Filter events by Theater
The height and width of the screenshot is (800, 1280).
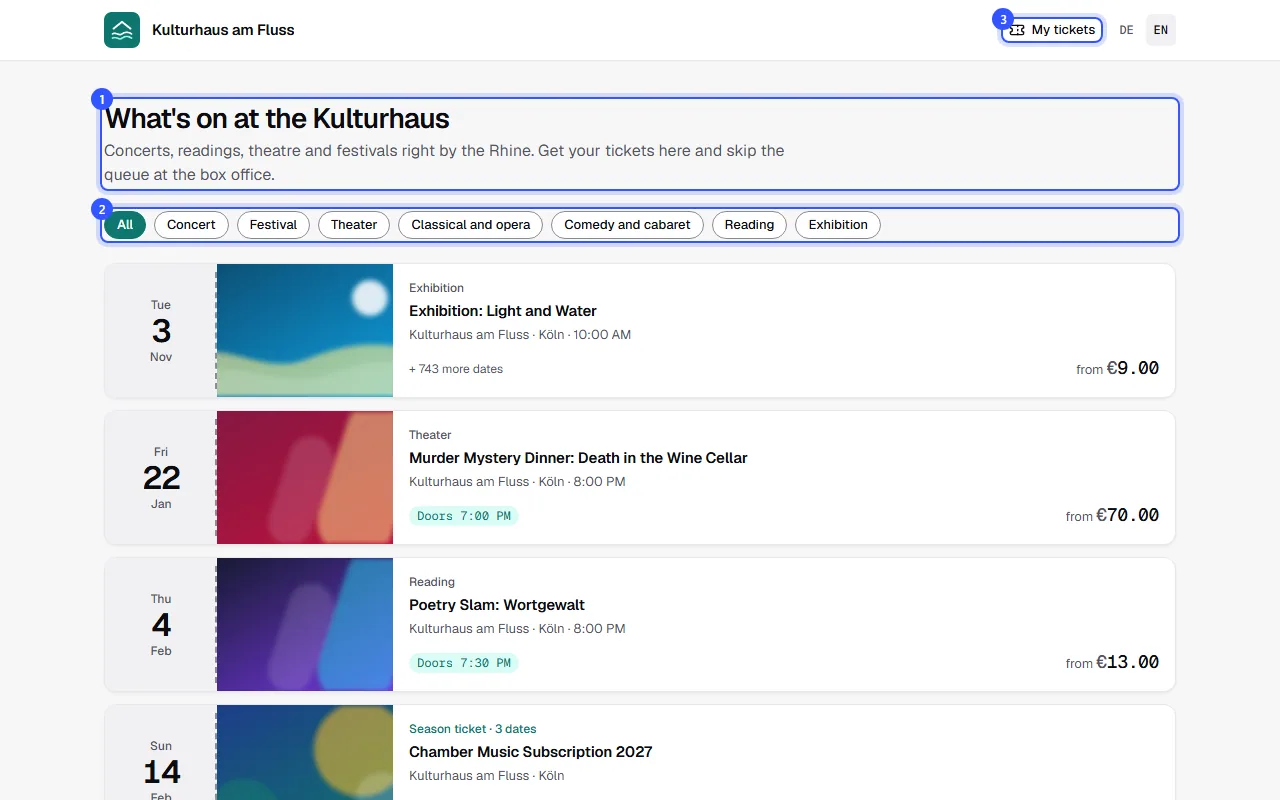tap(354, 225)
